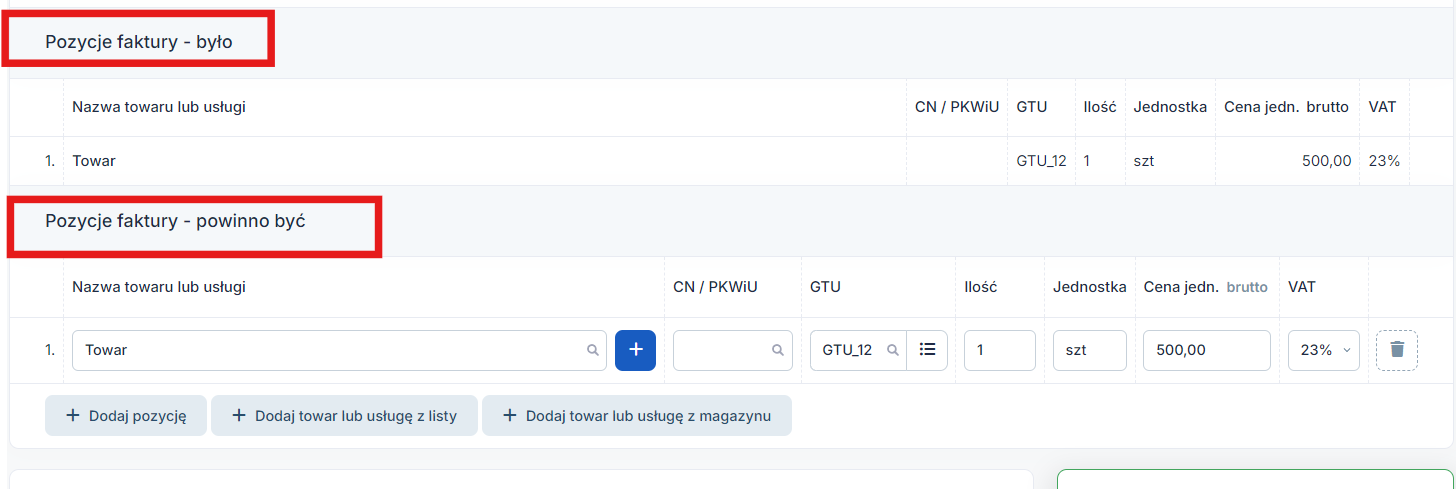Toggle the brutto label next to Cena jedn.
Viewport: 1456px width, 489px height.
tap(1247, 287)
